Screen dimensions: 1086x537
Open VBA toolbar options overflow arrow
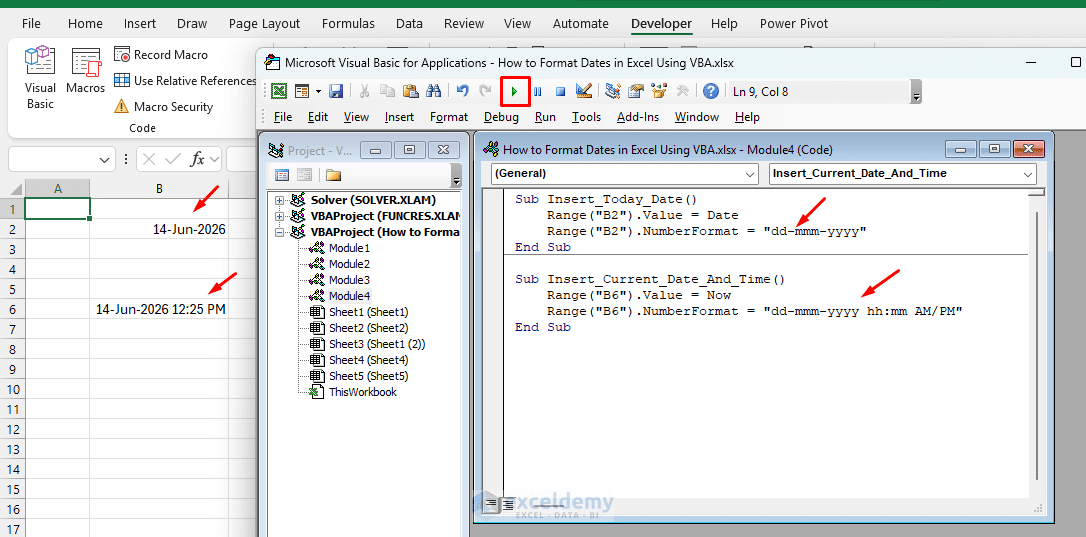tap(917, 91)
